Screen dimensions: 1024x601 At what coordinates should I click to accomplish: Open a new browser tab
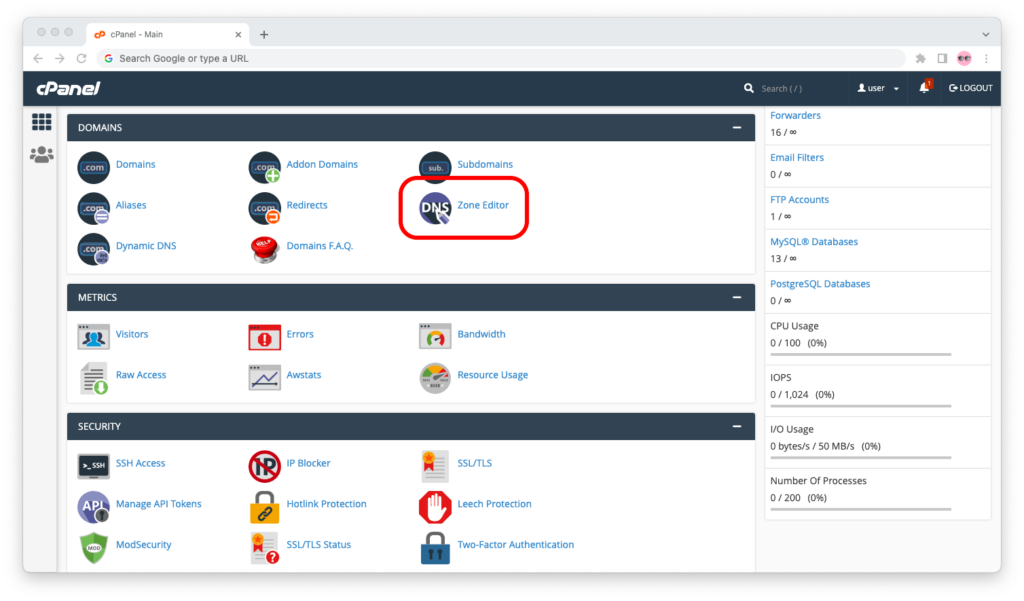pos(264,35)
